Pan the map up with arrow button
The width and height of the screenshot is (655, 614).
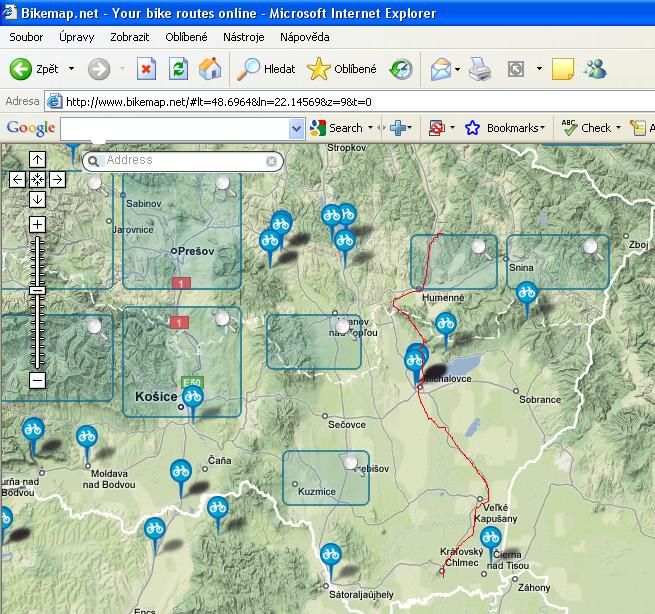[x=37, y=160]
